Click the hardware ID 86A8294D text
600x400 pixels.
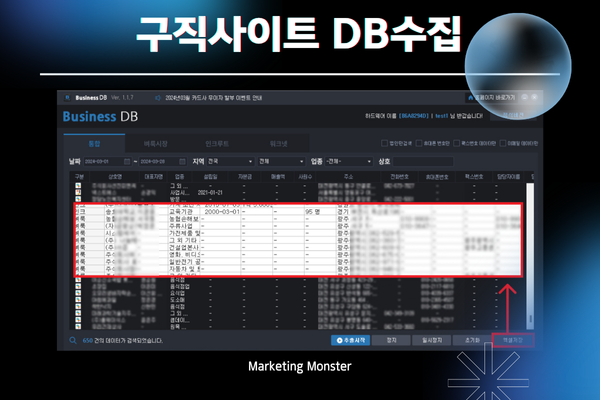point(414,116)
